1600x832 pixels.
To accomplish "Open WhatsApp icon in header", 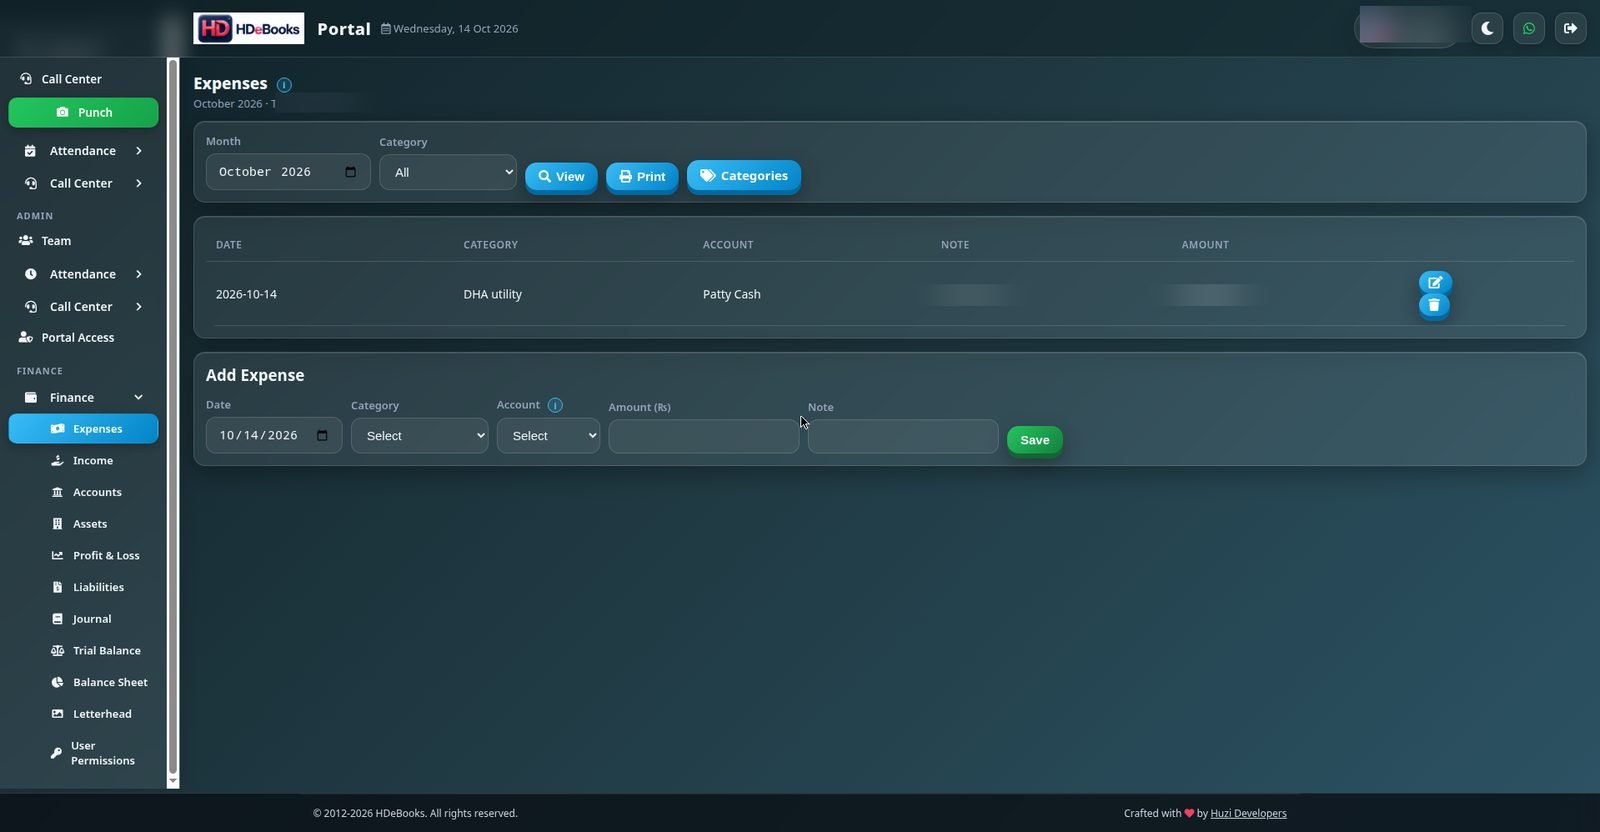I will pyautogui.click(x=1529, y=29).
